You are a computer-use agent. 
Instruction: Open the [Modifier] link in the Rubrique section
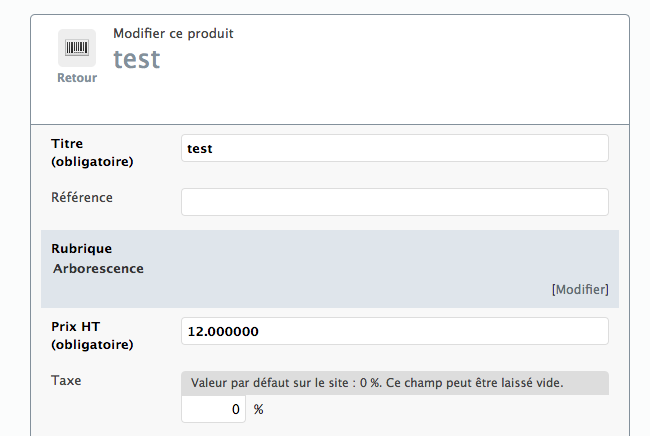click(580, 289)
